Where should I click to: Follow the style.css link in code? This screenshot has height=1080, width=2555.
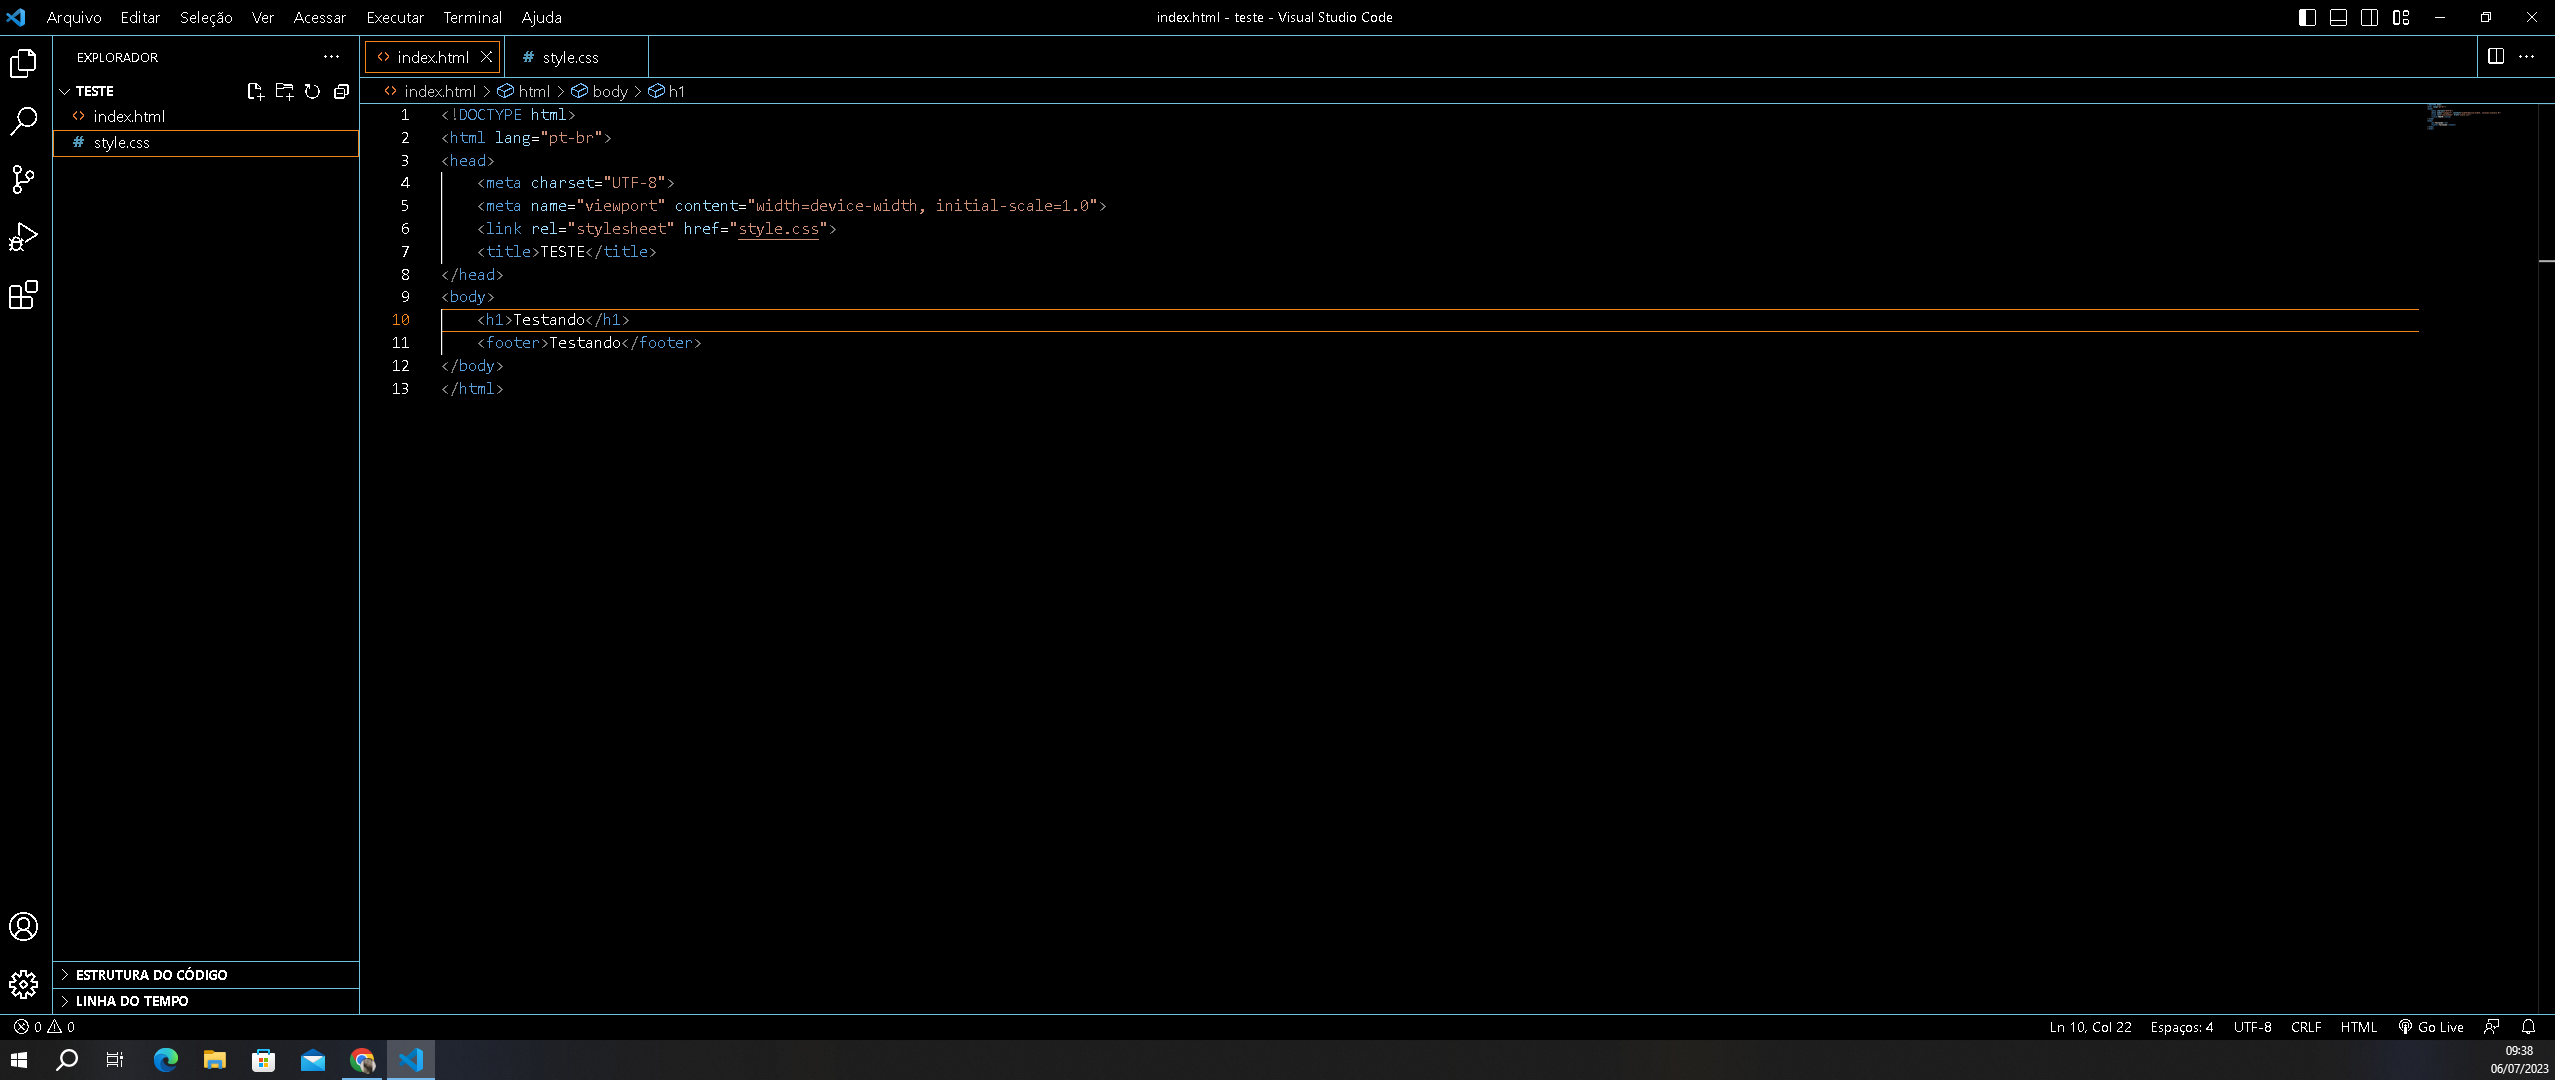click(778, 229)
